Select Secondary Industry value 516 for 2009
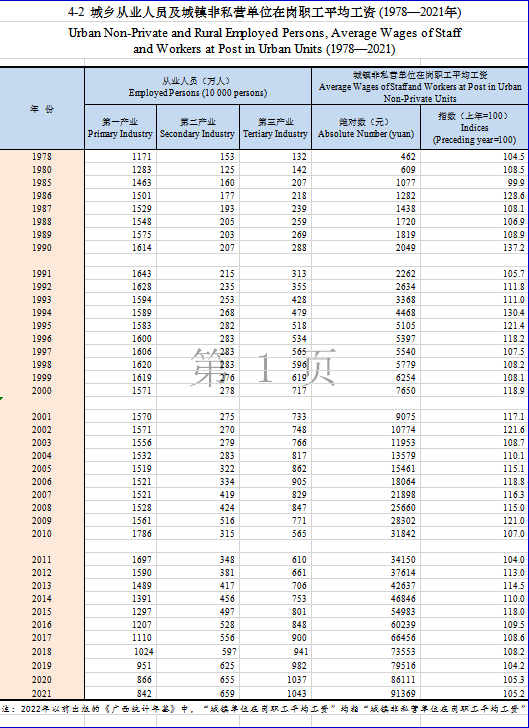 pos(198,520)
